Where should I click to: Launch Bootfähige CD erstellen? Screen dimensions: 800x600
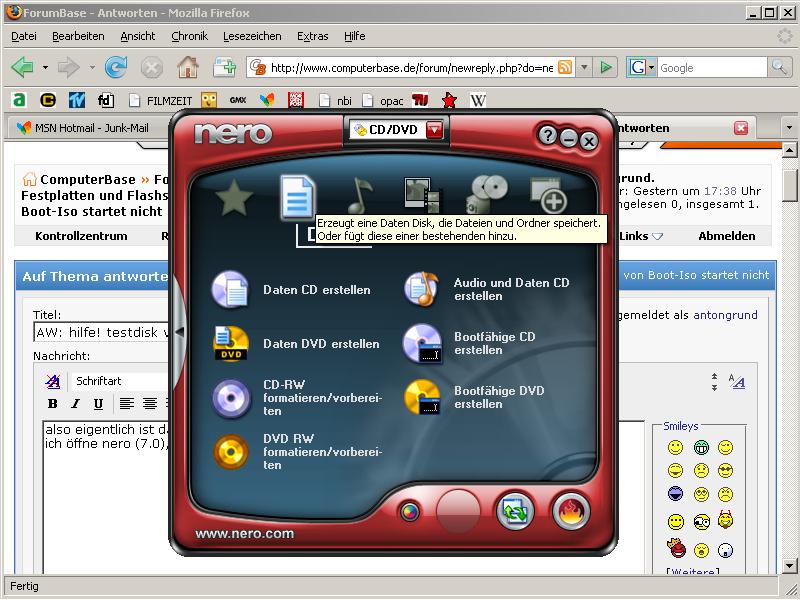[469, 343]
